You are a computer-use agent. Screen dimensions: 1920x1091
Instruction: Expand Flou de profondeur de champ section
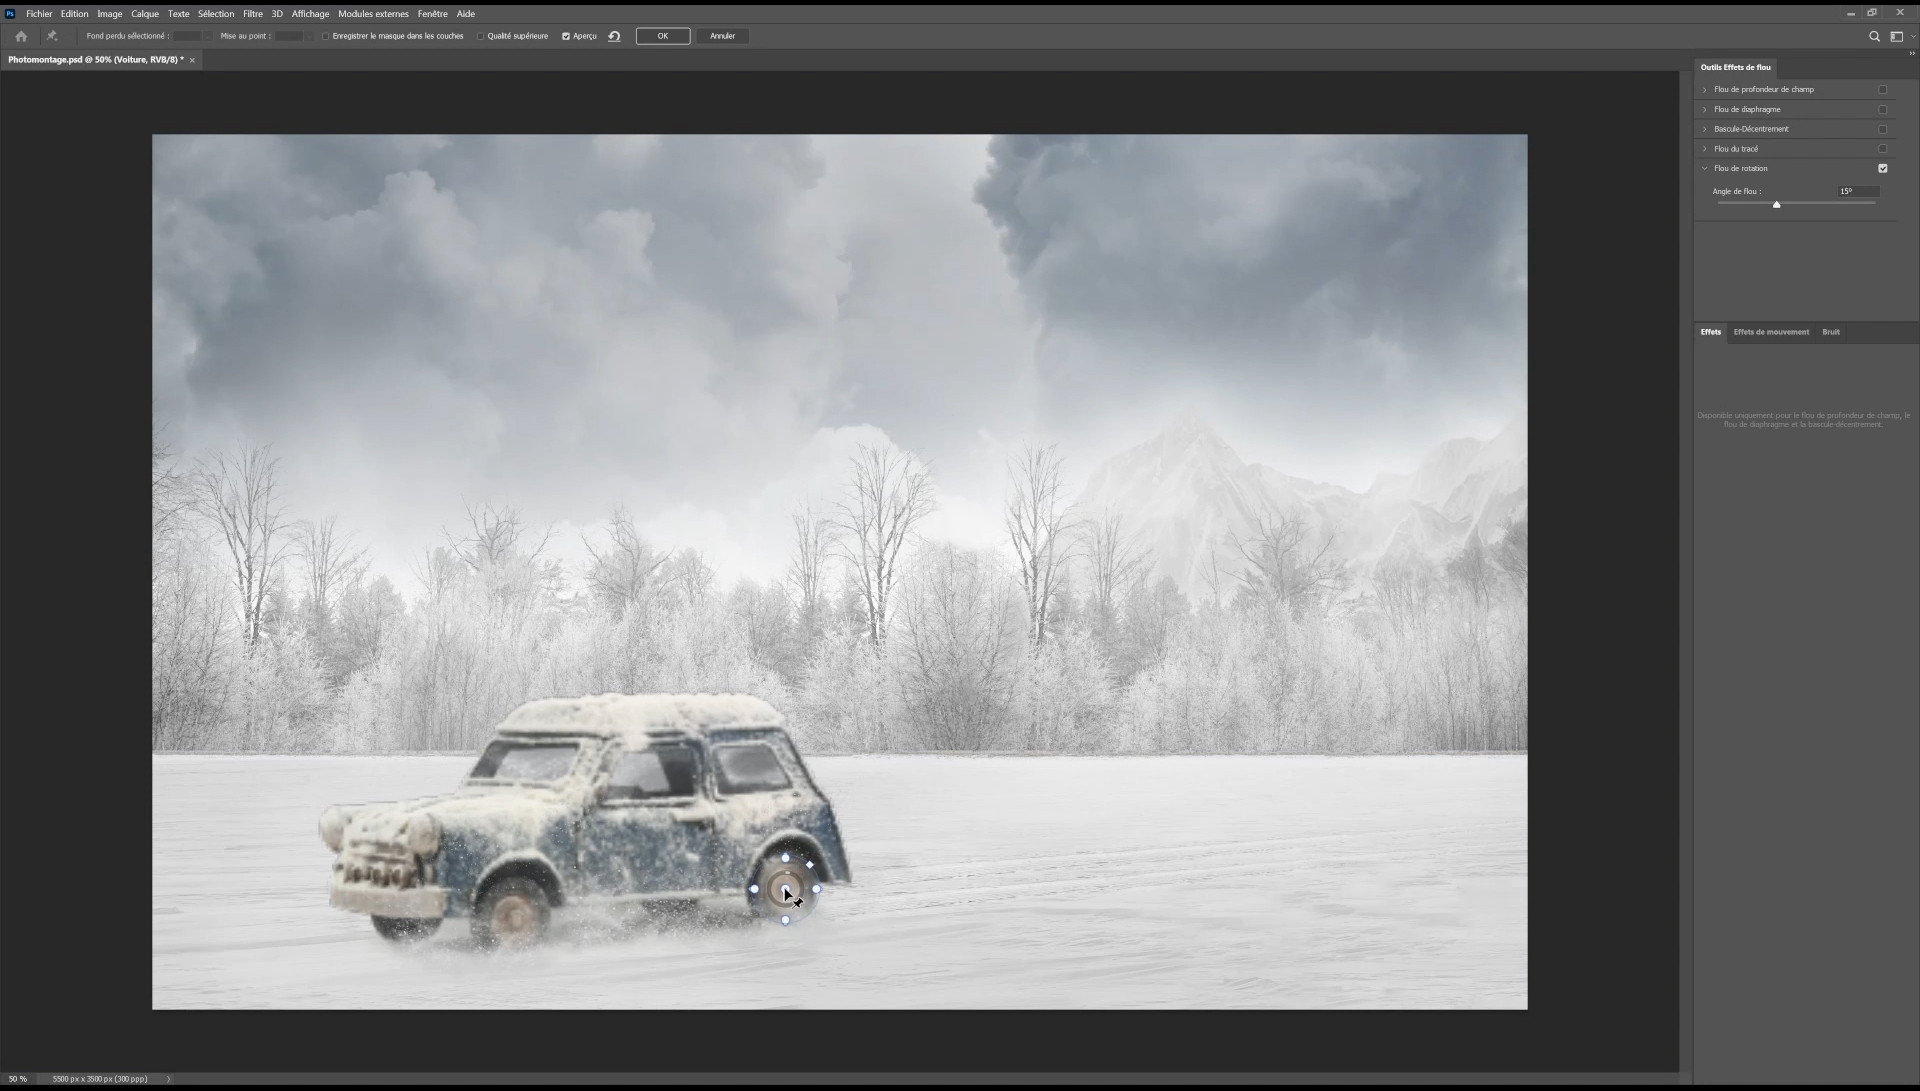point(1705,90)
